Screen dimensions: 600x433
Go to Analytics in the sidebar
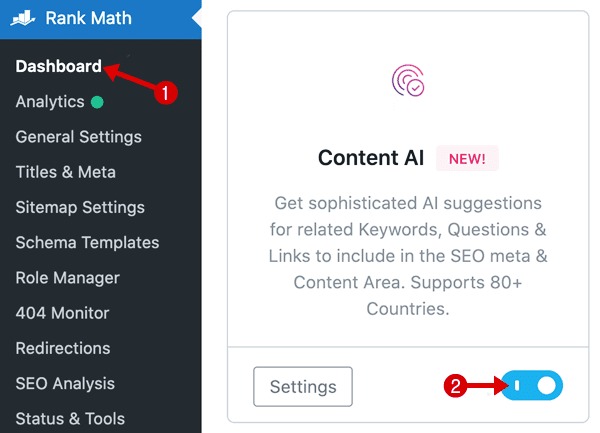(50, 102)
